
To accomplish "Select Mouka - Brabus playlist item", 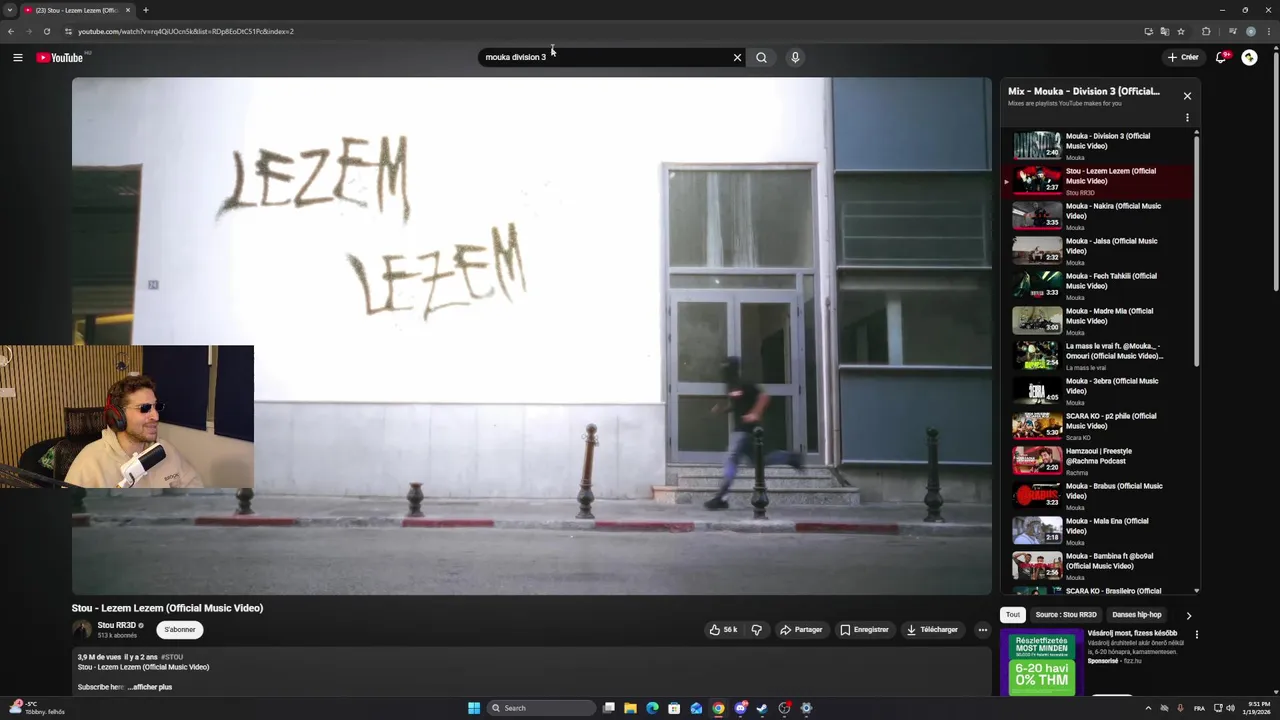I will point(1098,496).
